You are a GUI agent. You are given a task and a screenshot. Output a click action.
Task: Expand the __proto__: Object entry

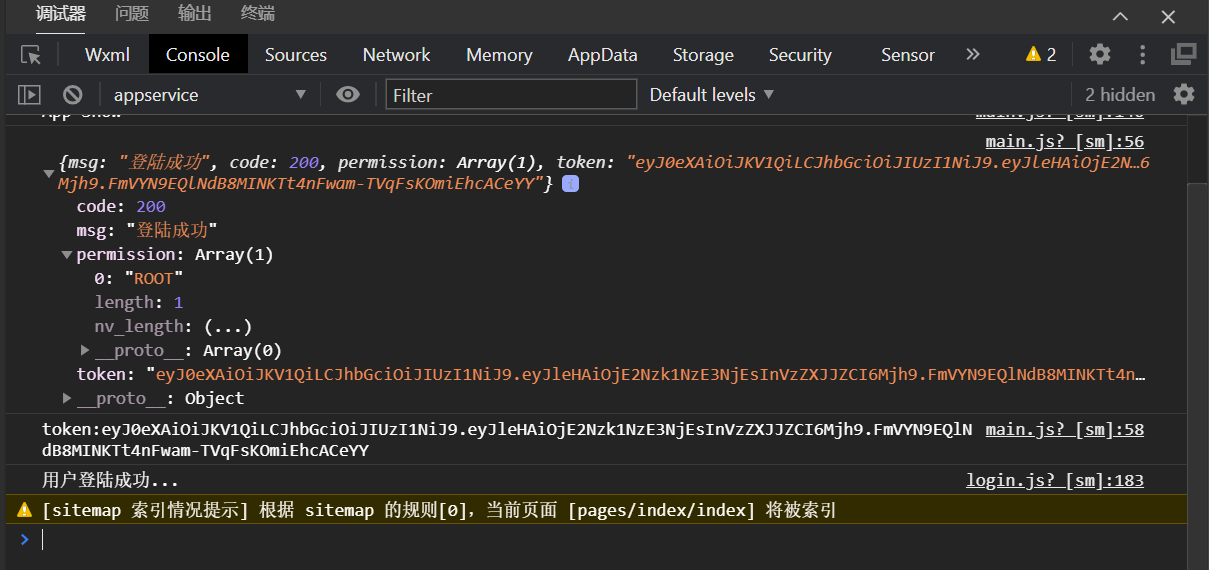pos(66,398)
